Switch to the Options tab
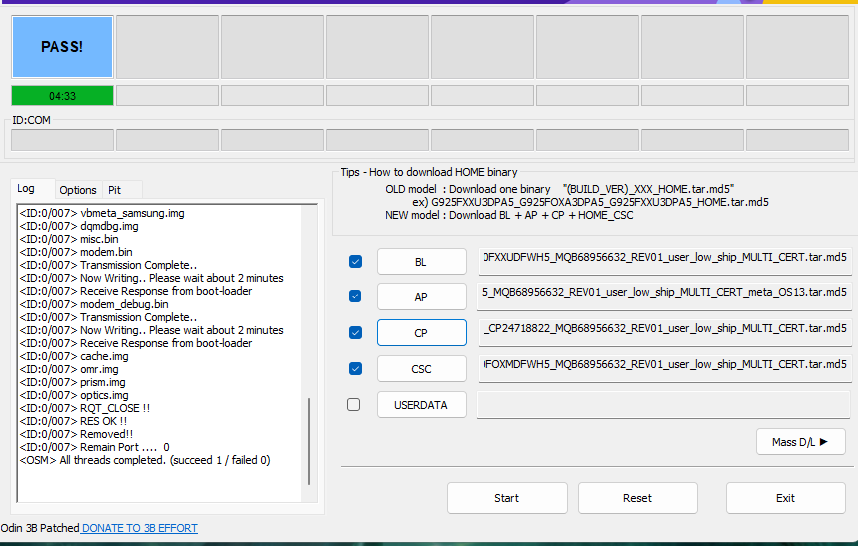The height and width of the screenshot is (546, 858). point(78,190)
